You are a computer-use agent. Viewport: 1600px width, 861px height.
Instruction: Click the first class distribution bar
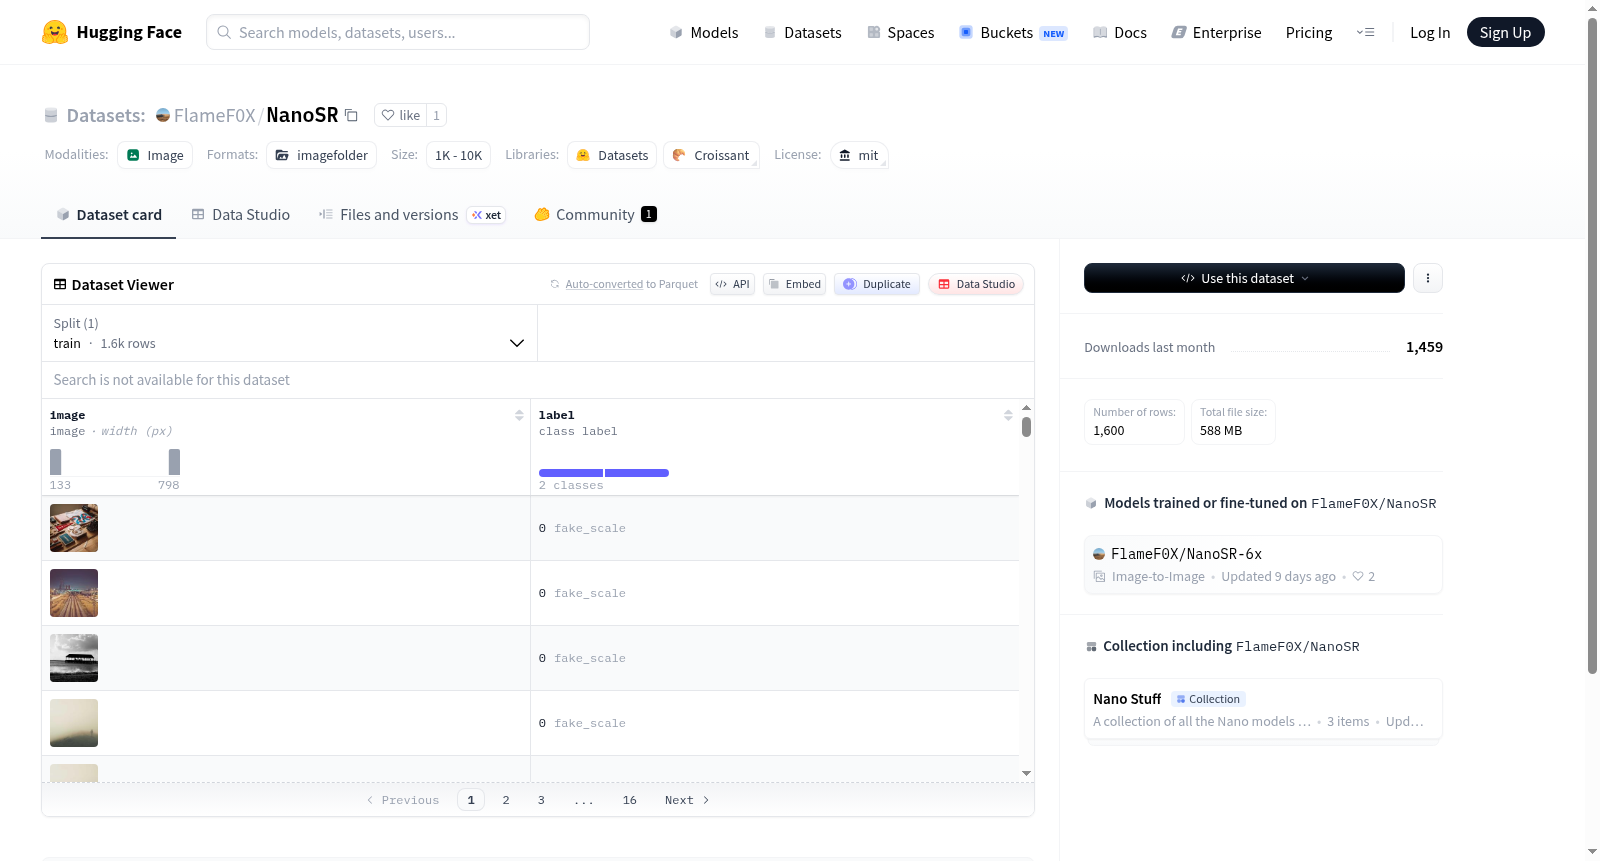[x=571, y=473]
